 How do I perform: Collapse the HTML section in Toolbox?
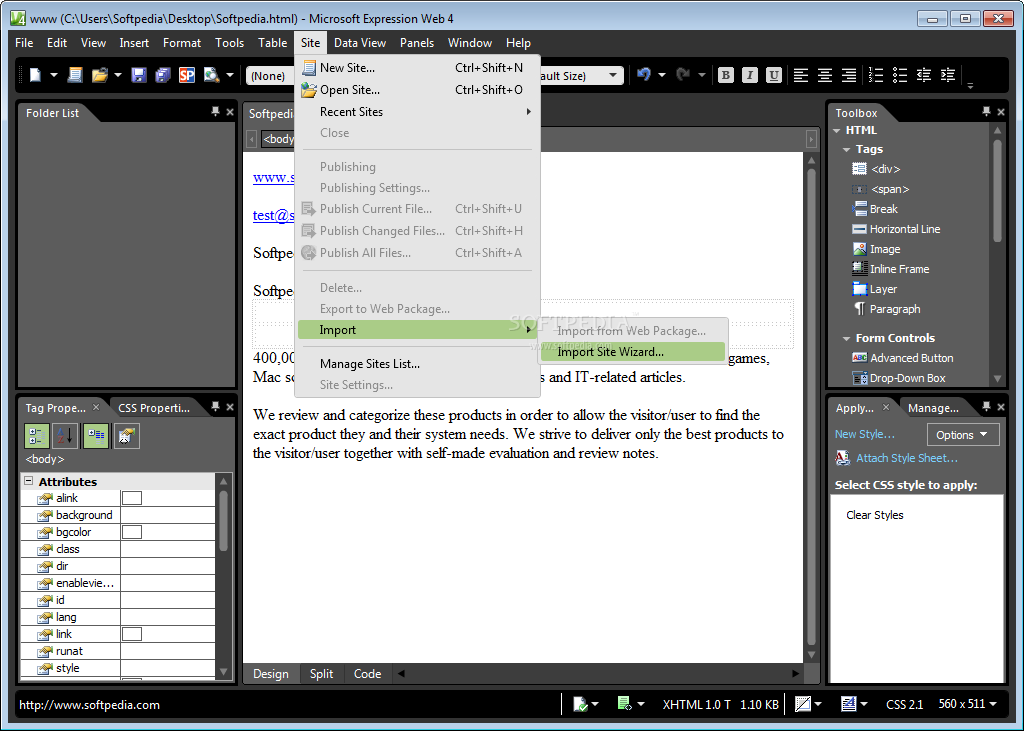[x=837, y=131]
